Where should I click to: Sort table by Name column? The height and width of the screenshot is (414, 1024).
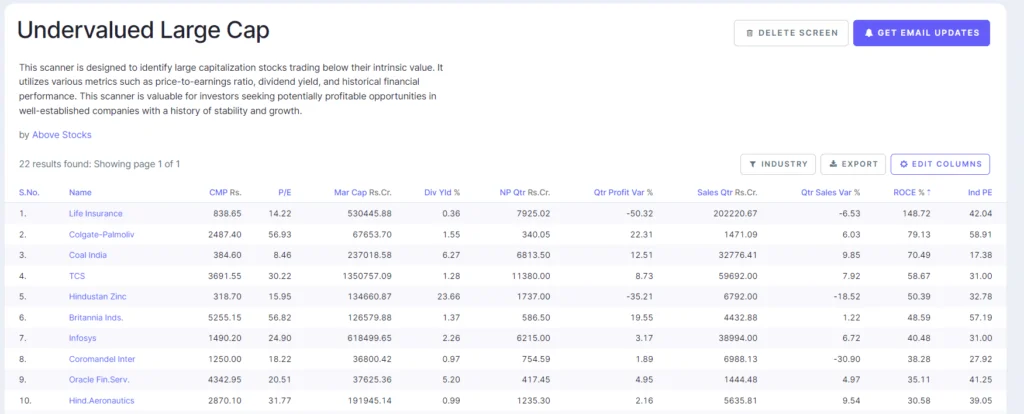80,192
